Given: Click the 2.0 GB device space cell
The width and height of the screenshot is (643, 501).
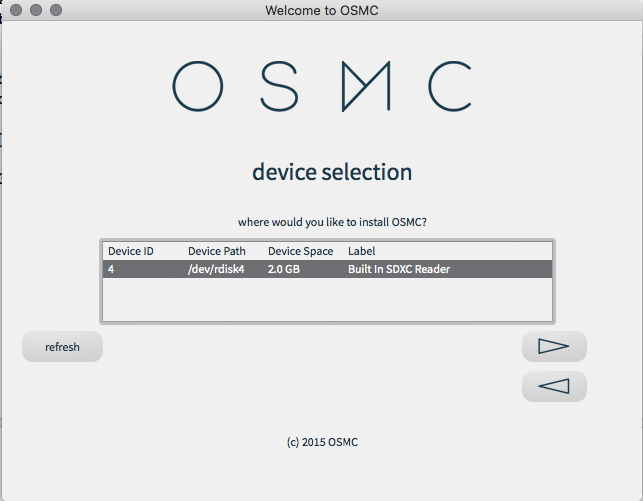Looking at the screenshot, I should pyautogui.click(x=283, y=269).
